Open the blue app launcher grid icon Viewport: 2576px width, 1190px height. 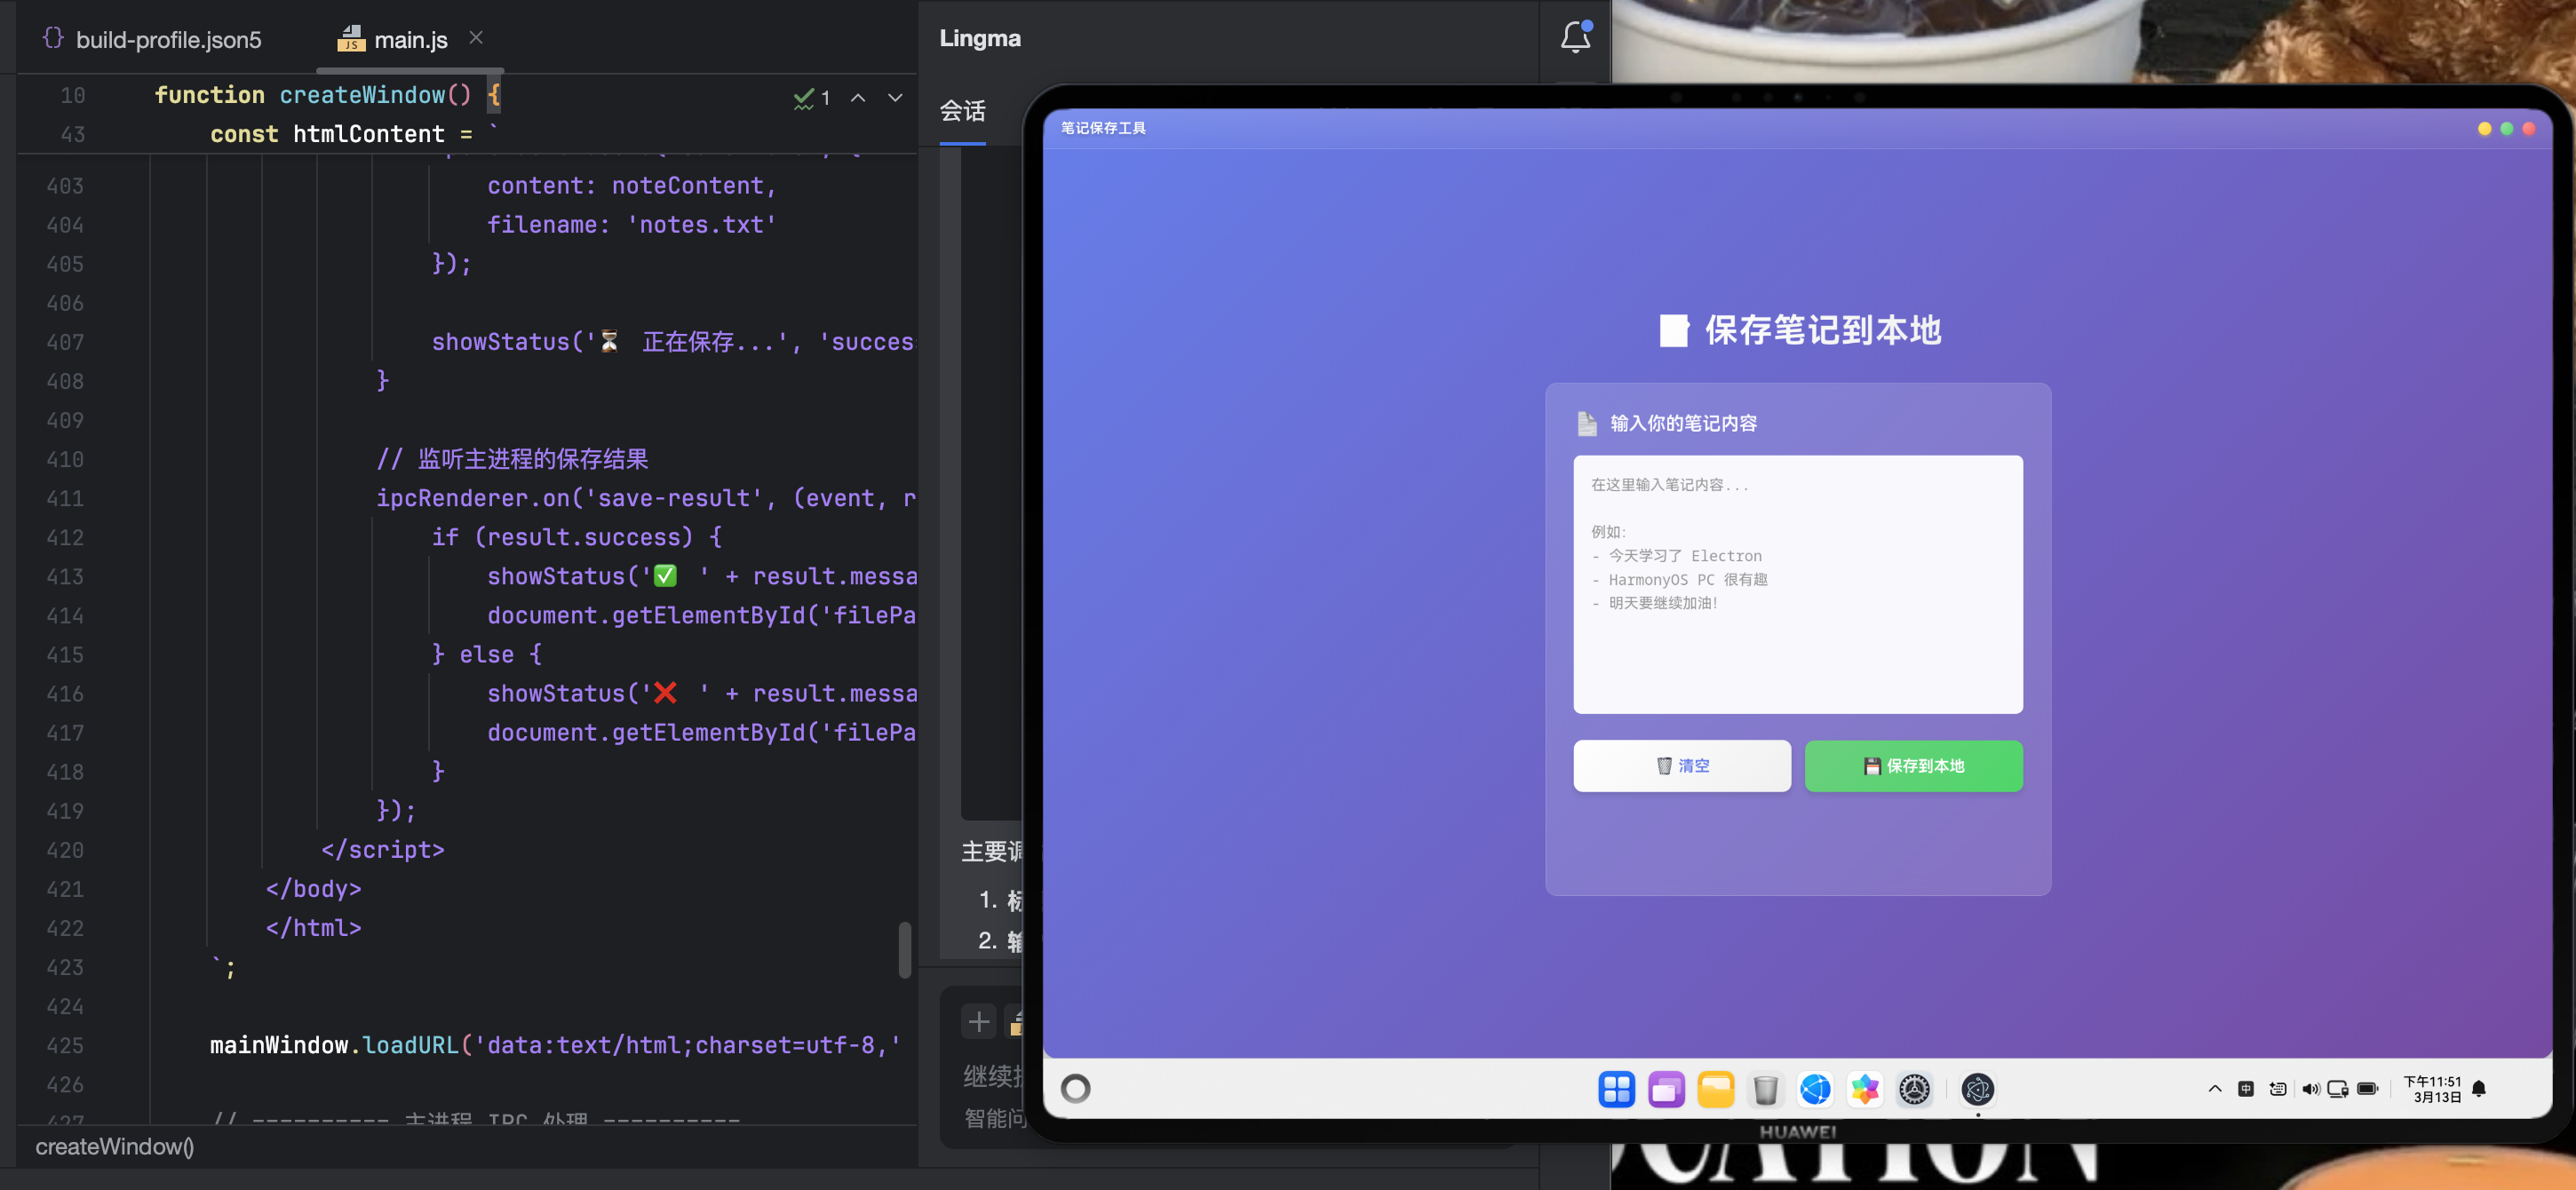pyautogui.click(x=1616, y=1089)
